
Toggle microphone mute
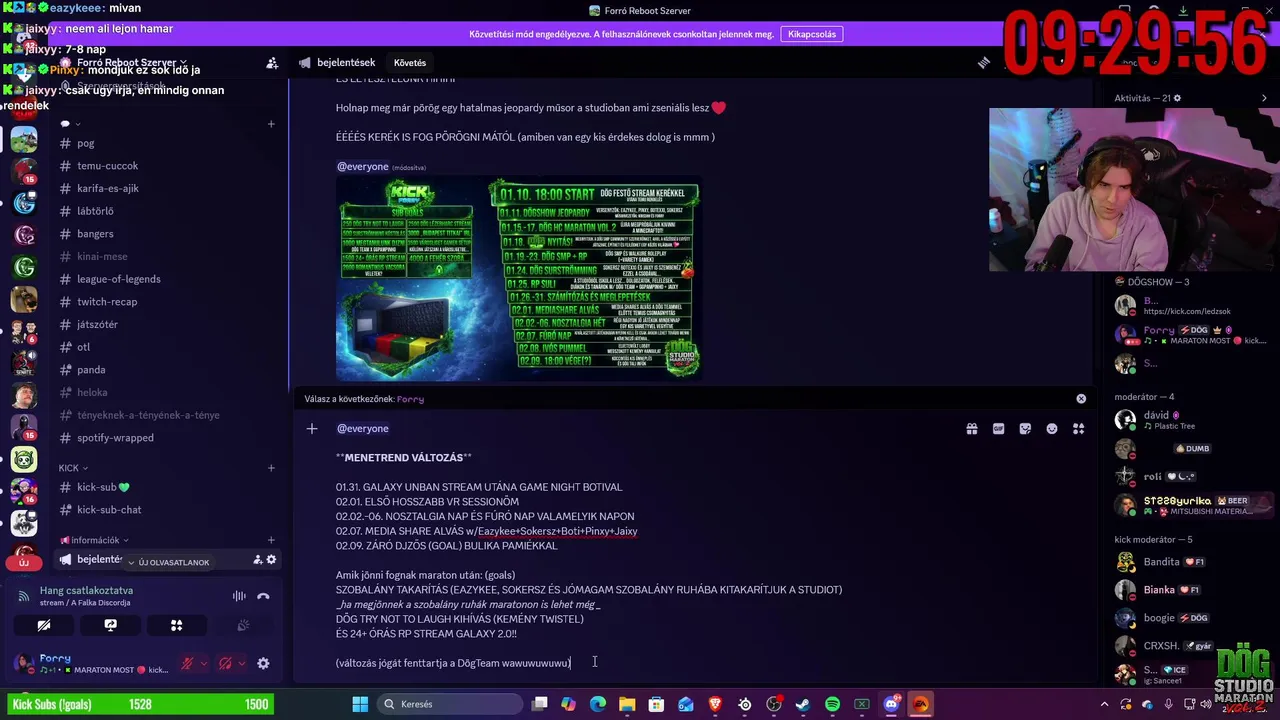point(187,663)
